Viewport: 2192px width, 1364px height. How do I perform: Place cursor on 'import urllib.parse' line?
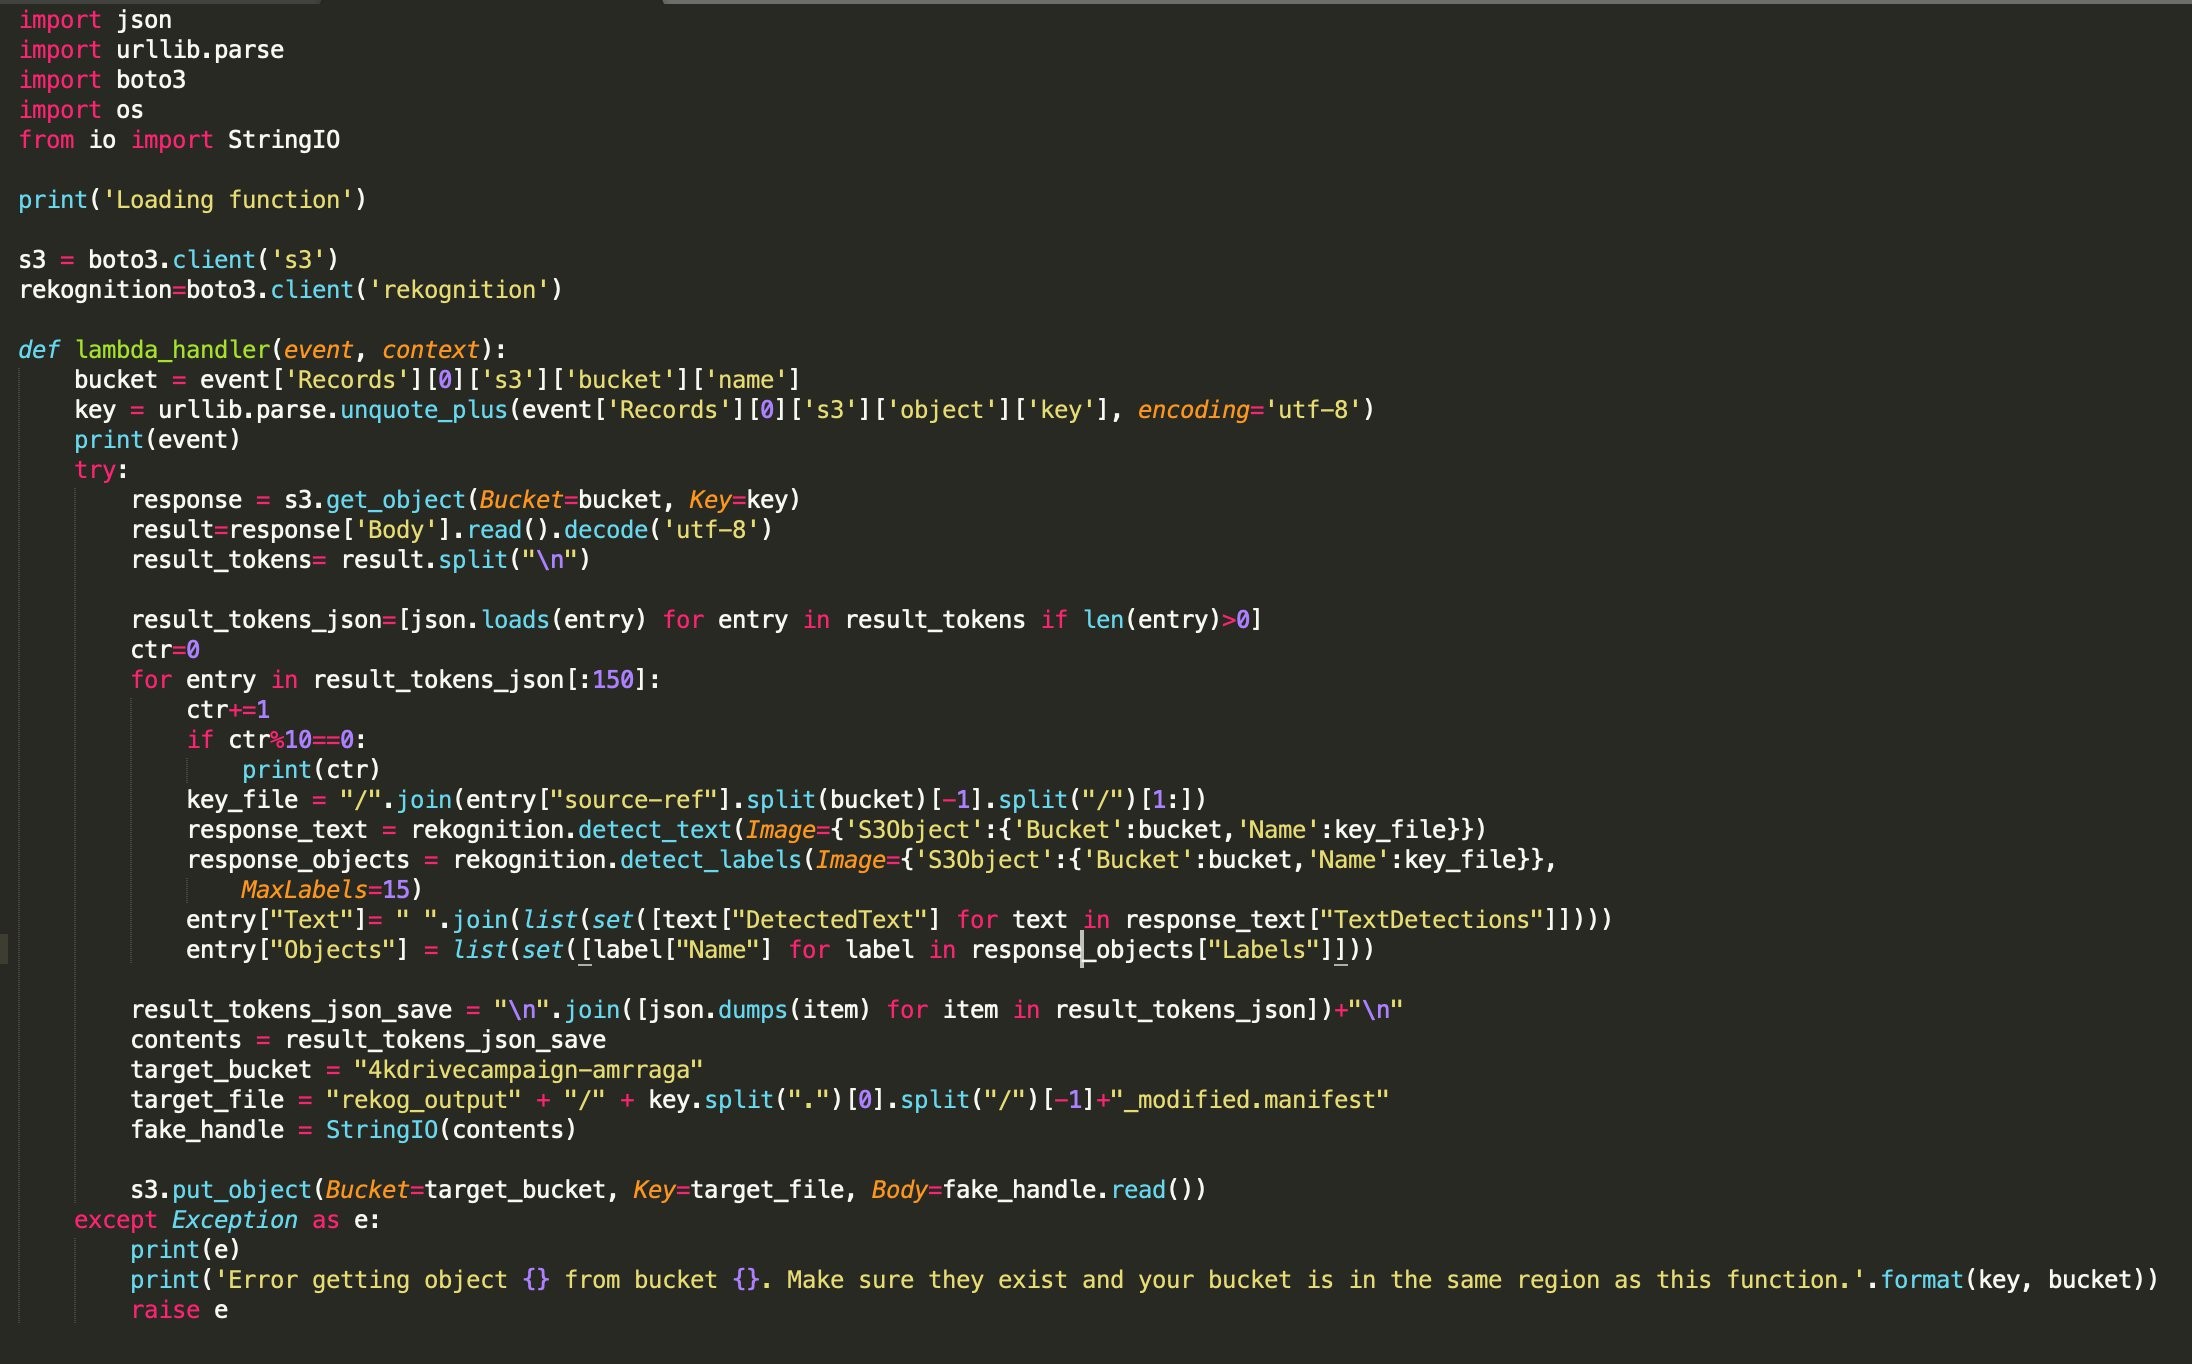pos(151,50)
